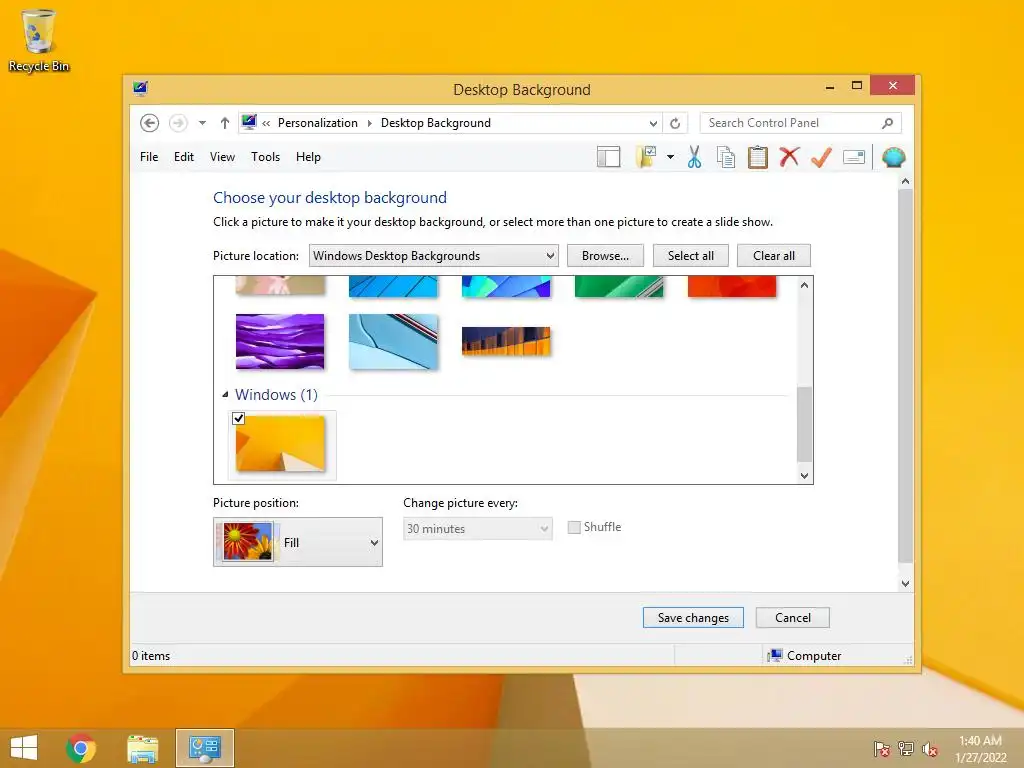Open the Recycle Bin desktop icon
Screen dimensions: 1024x768
[39, 40]
